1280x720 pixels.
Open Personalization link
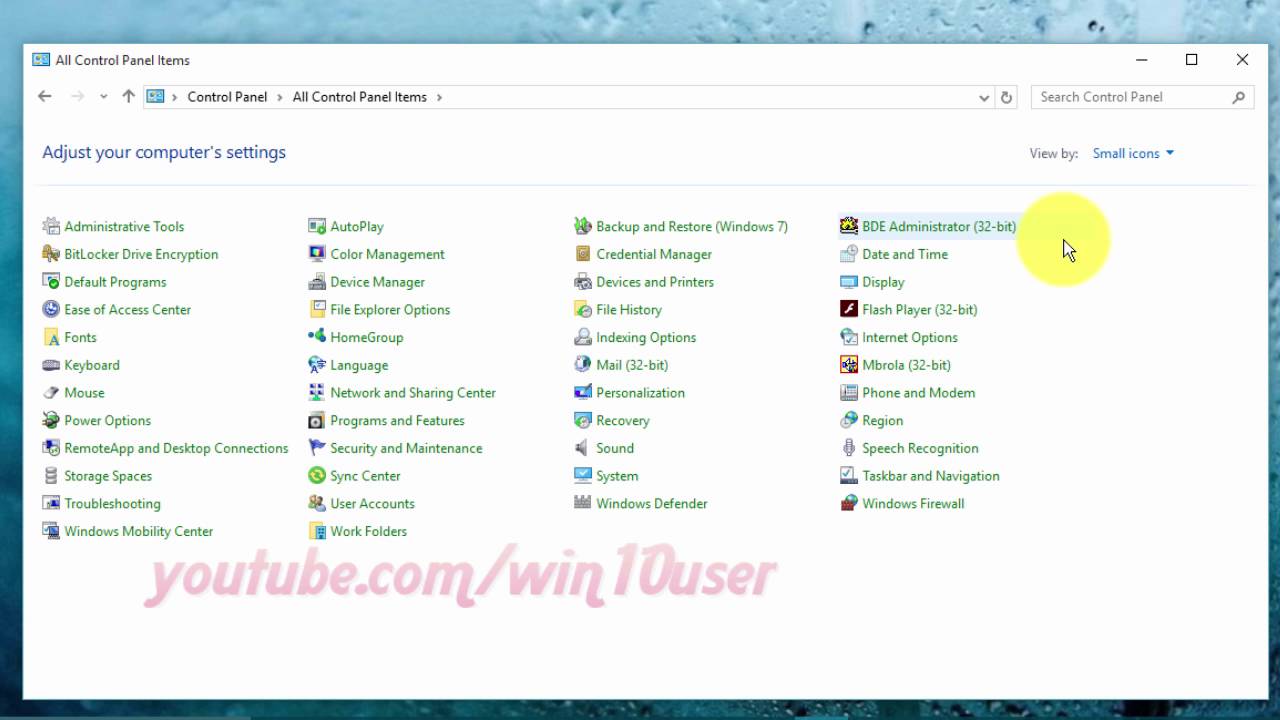640,393
